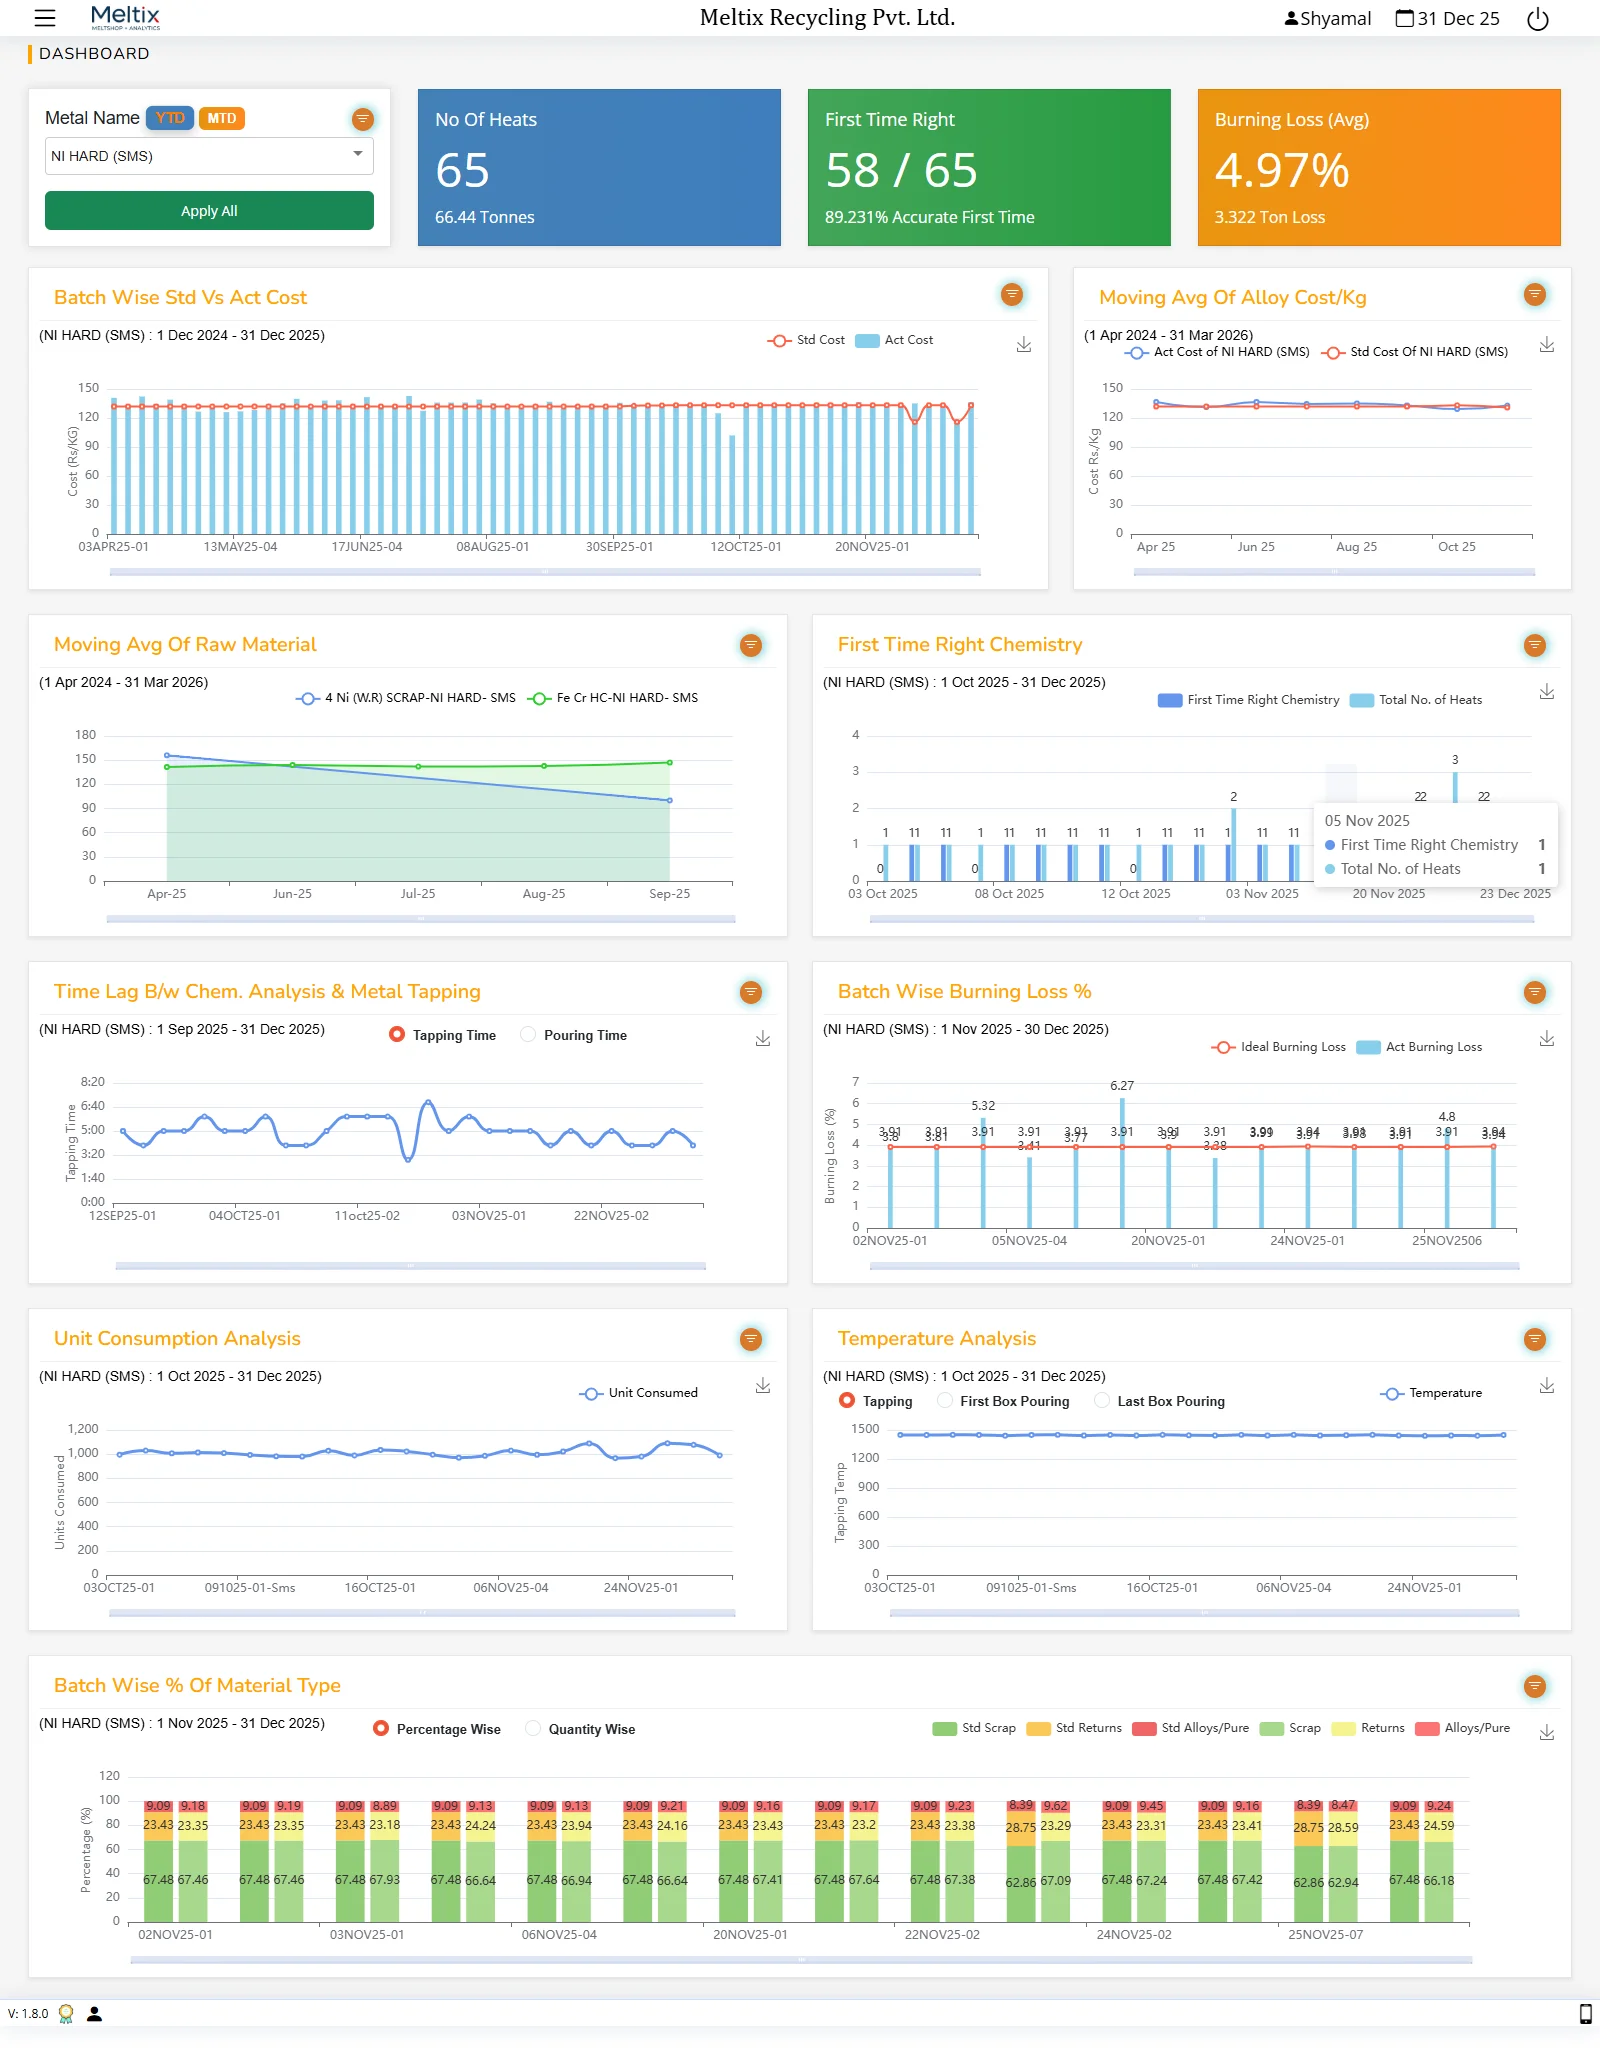Click zoom slider under Unit Consumption chart
1600x2056 pixels.
(421, 1613)
